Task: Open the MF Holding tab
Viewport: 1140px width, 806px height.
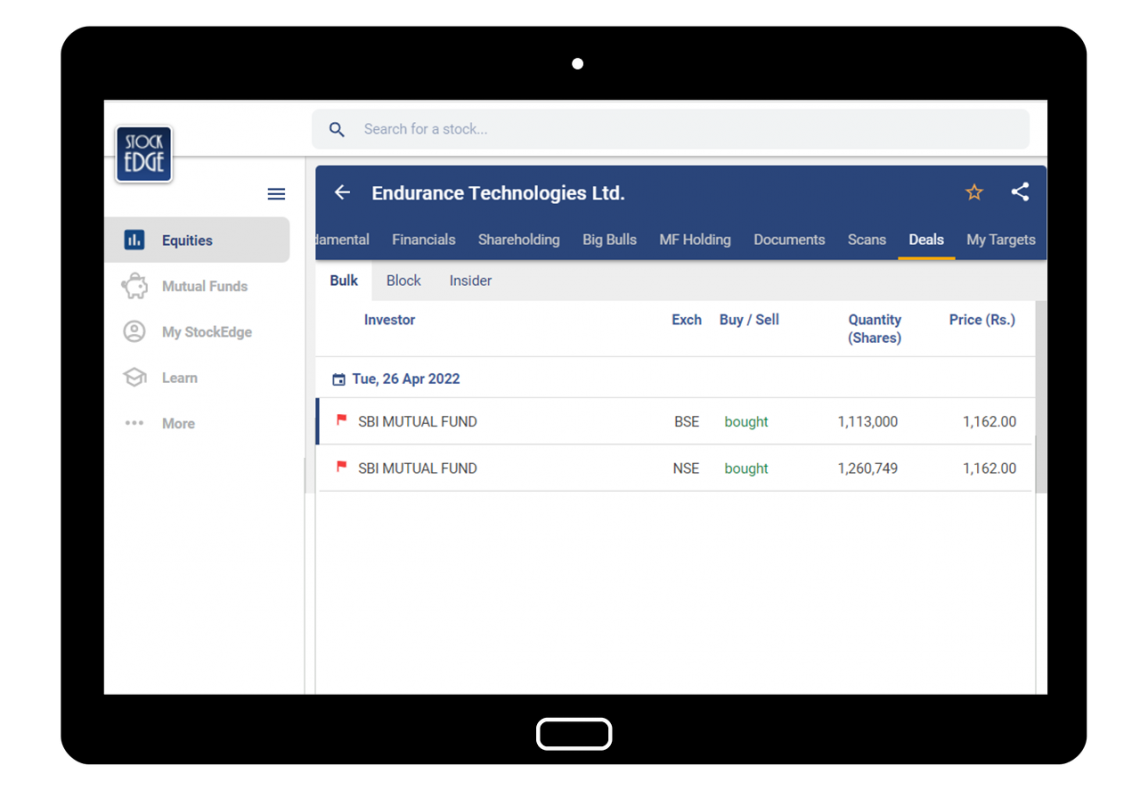Action: (695, 240)
